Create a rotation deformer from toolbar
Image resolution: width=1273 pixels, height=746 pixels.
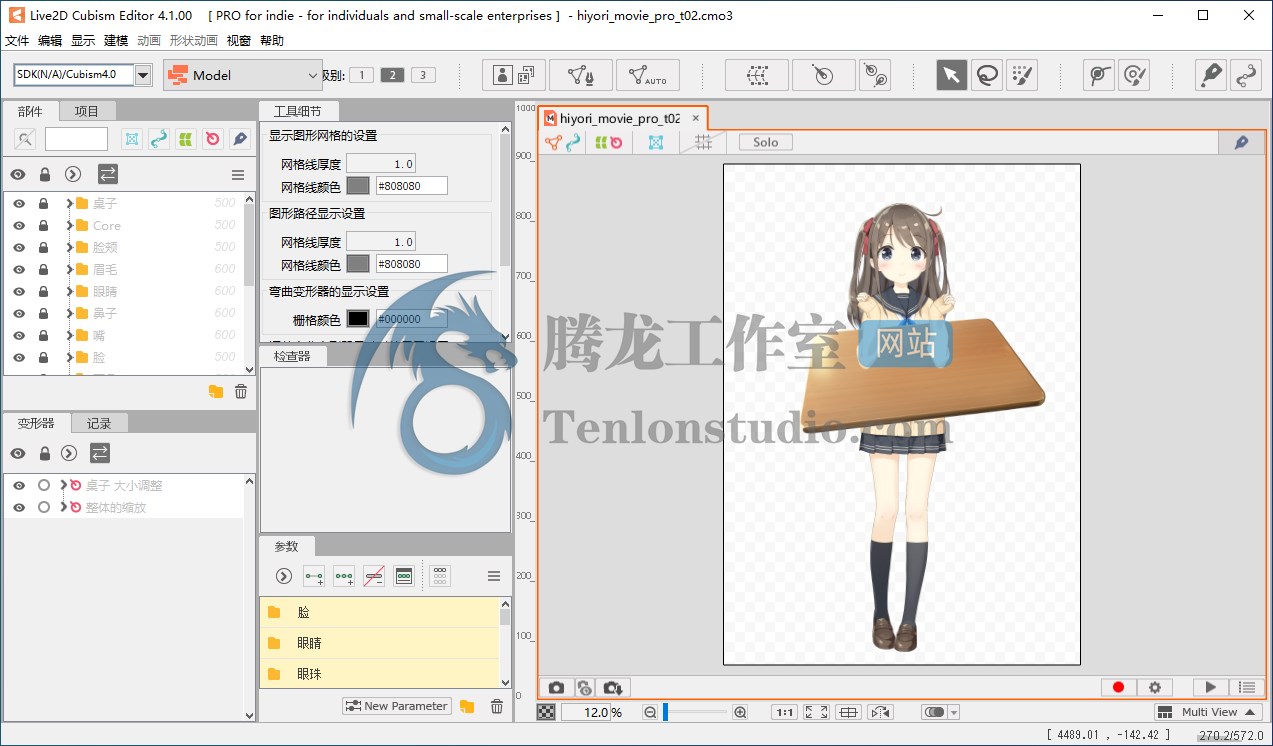tap(824, 75)
